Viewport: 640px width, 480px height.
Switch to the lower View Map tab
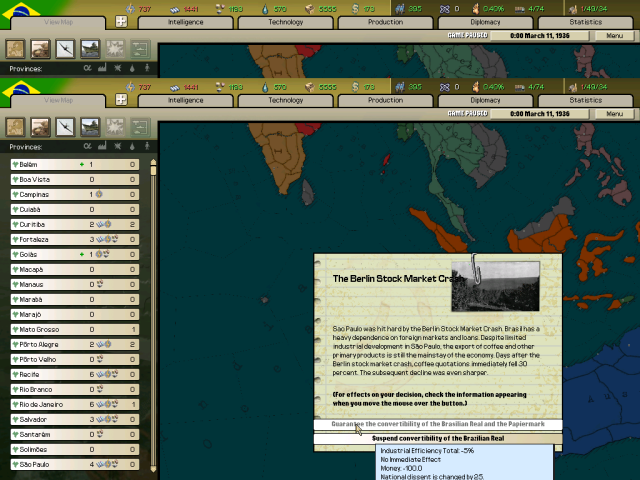pos(58,100)
